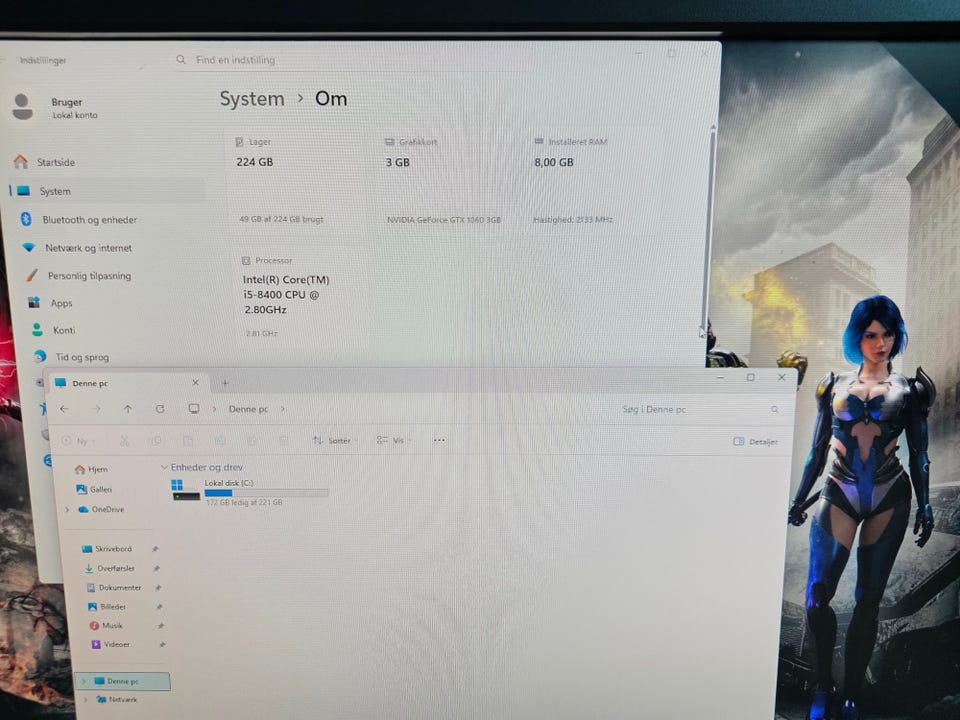Open Skrivebord quick access folder
Screen dimensions: 960x720
(x=107, y=549)
